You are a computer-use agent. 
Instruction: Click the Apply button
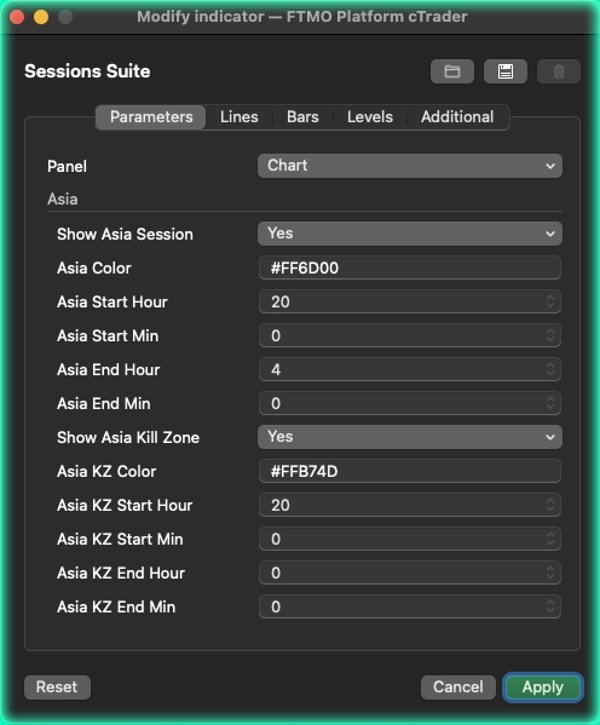point(543,687)
